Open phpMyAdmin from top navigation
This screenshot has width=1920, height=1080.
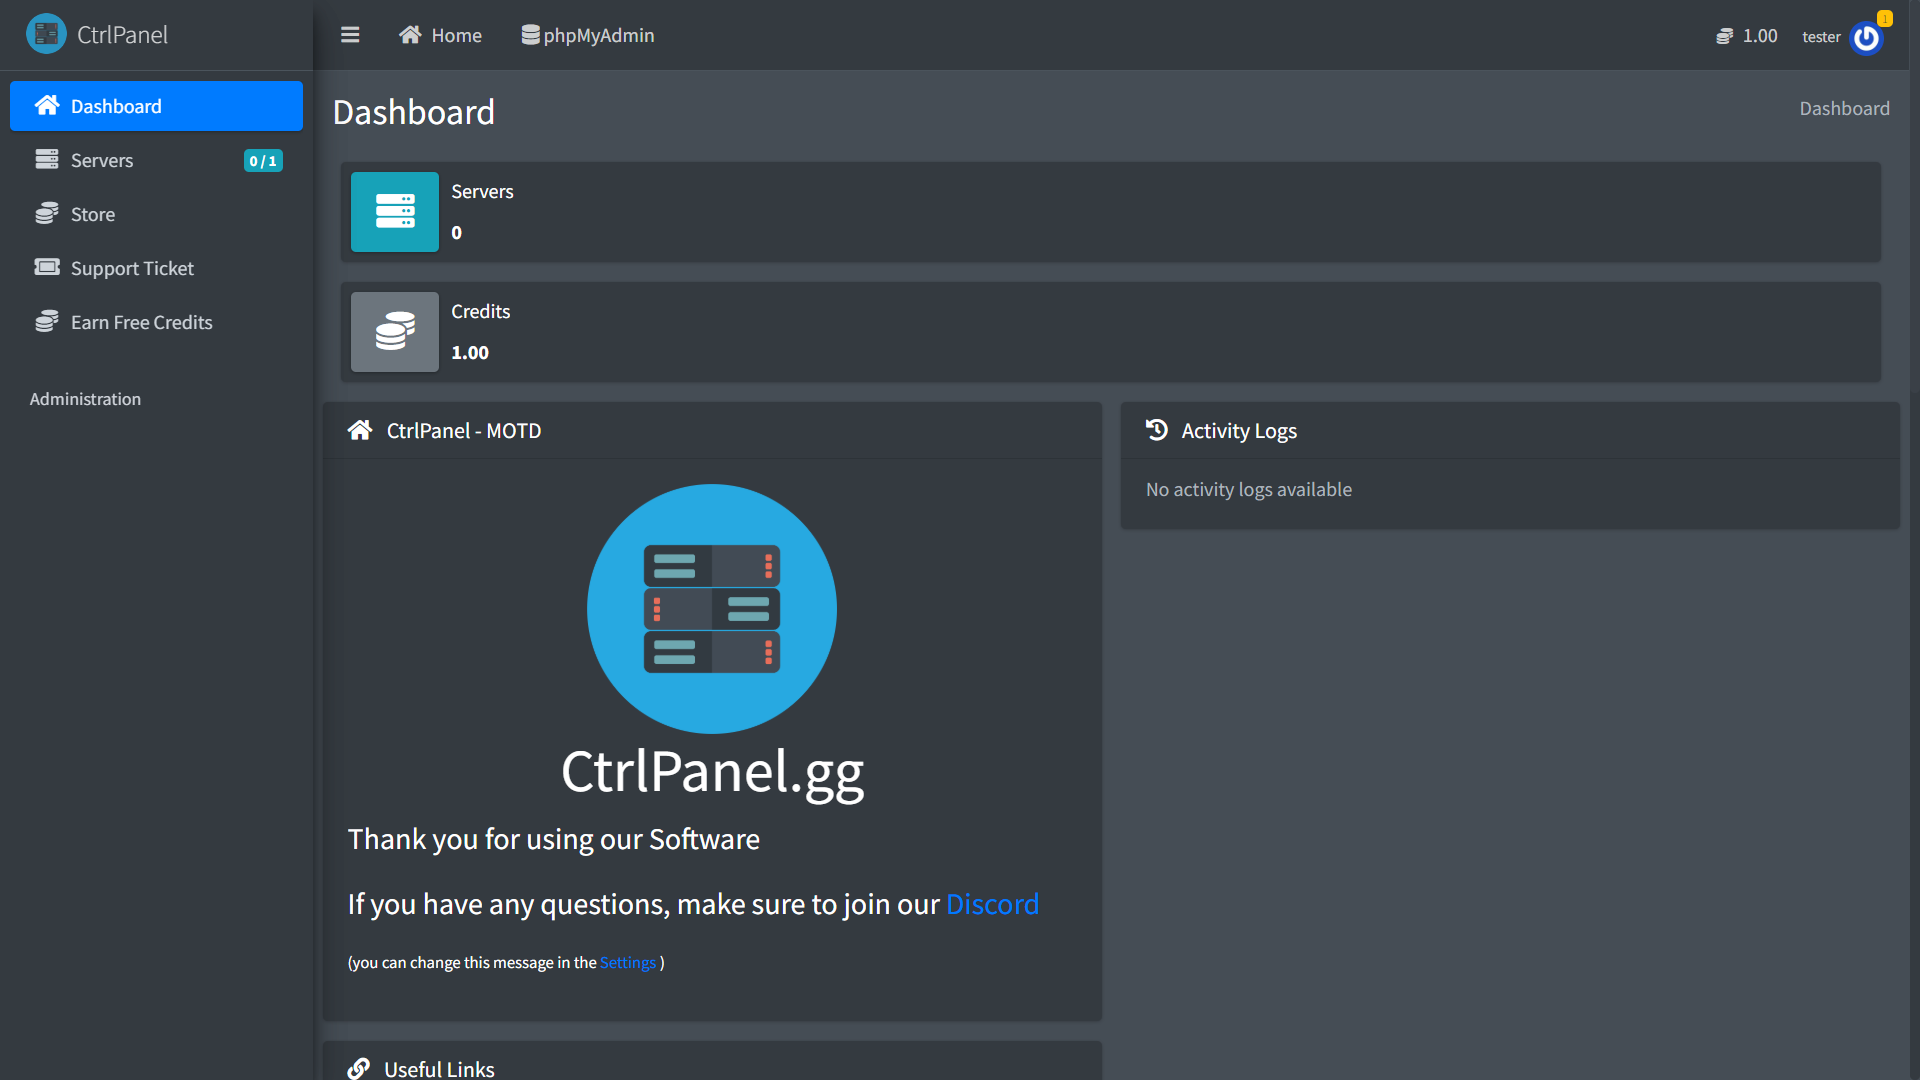(x=588, y=35)
